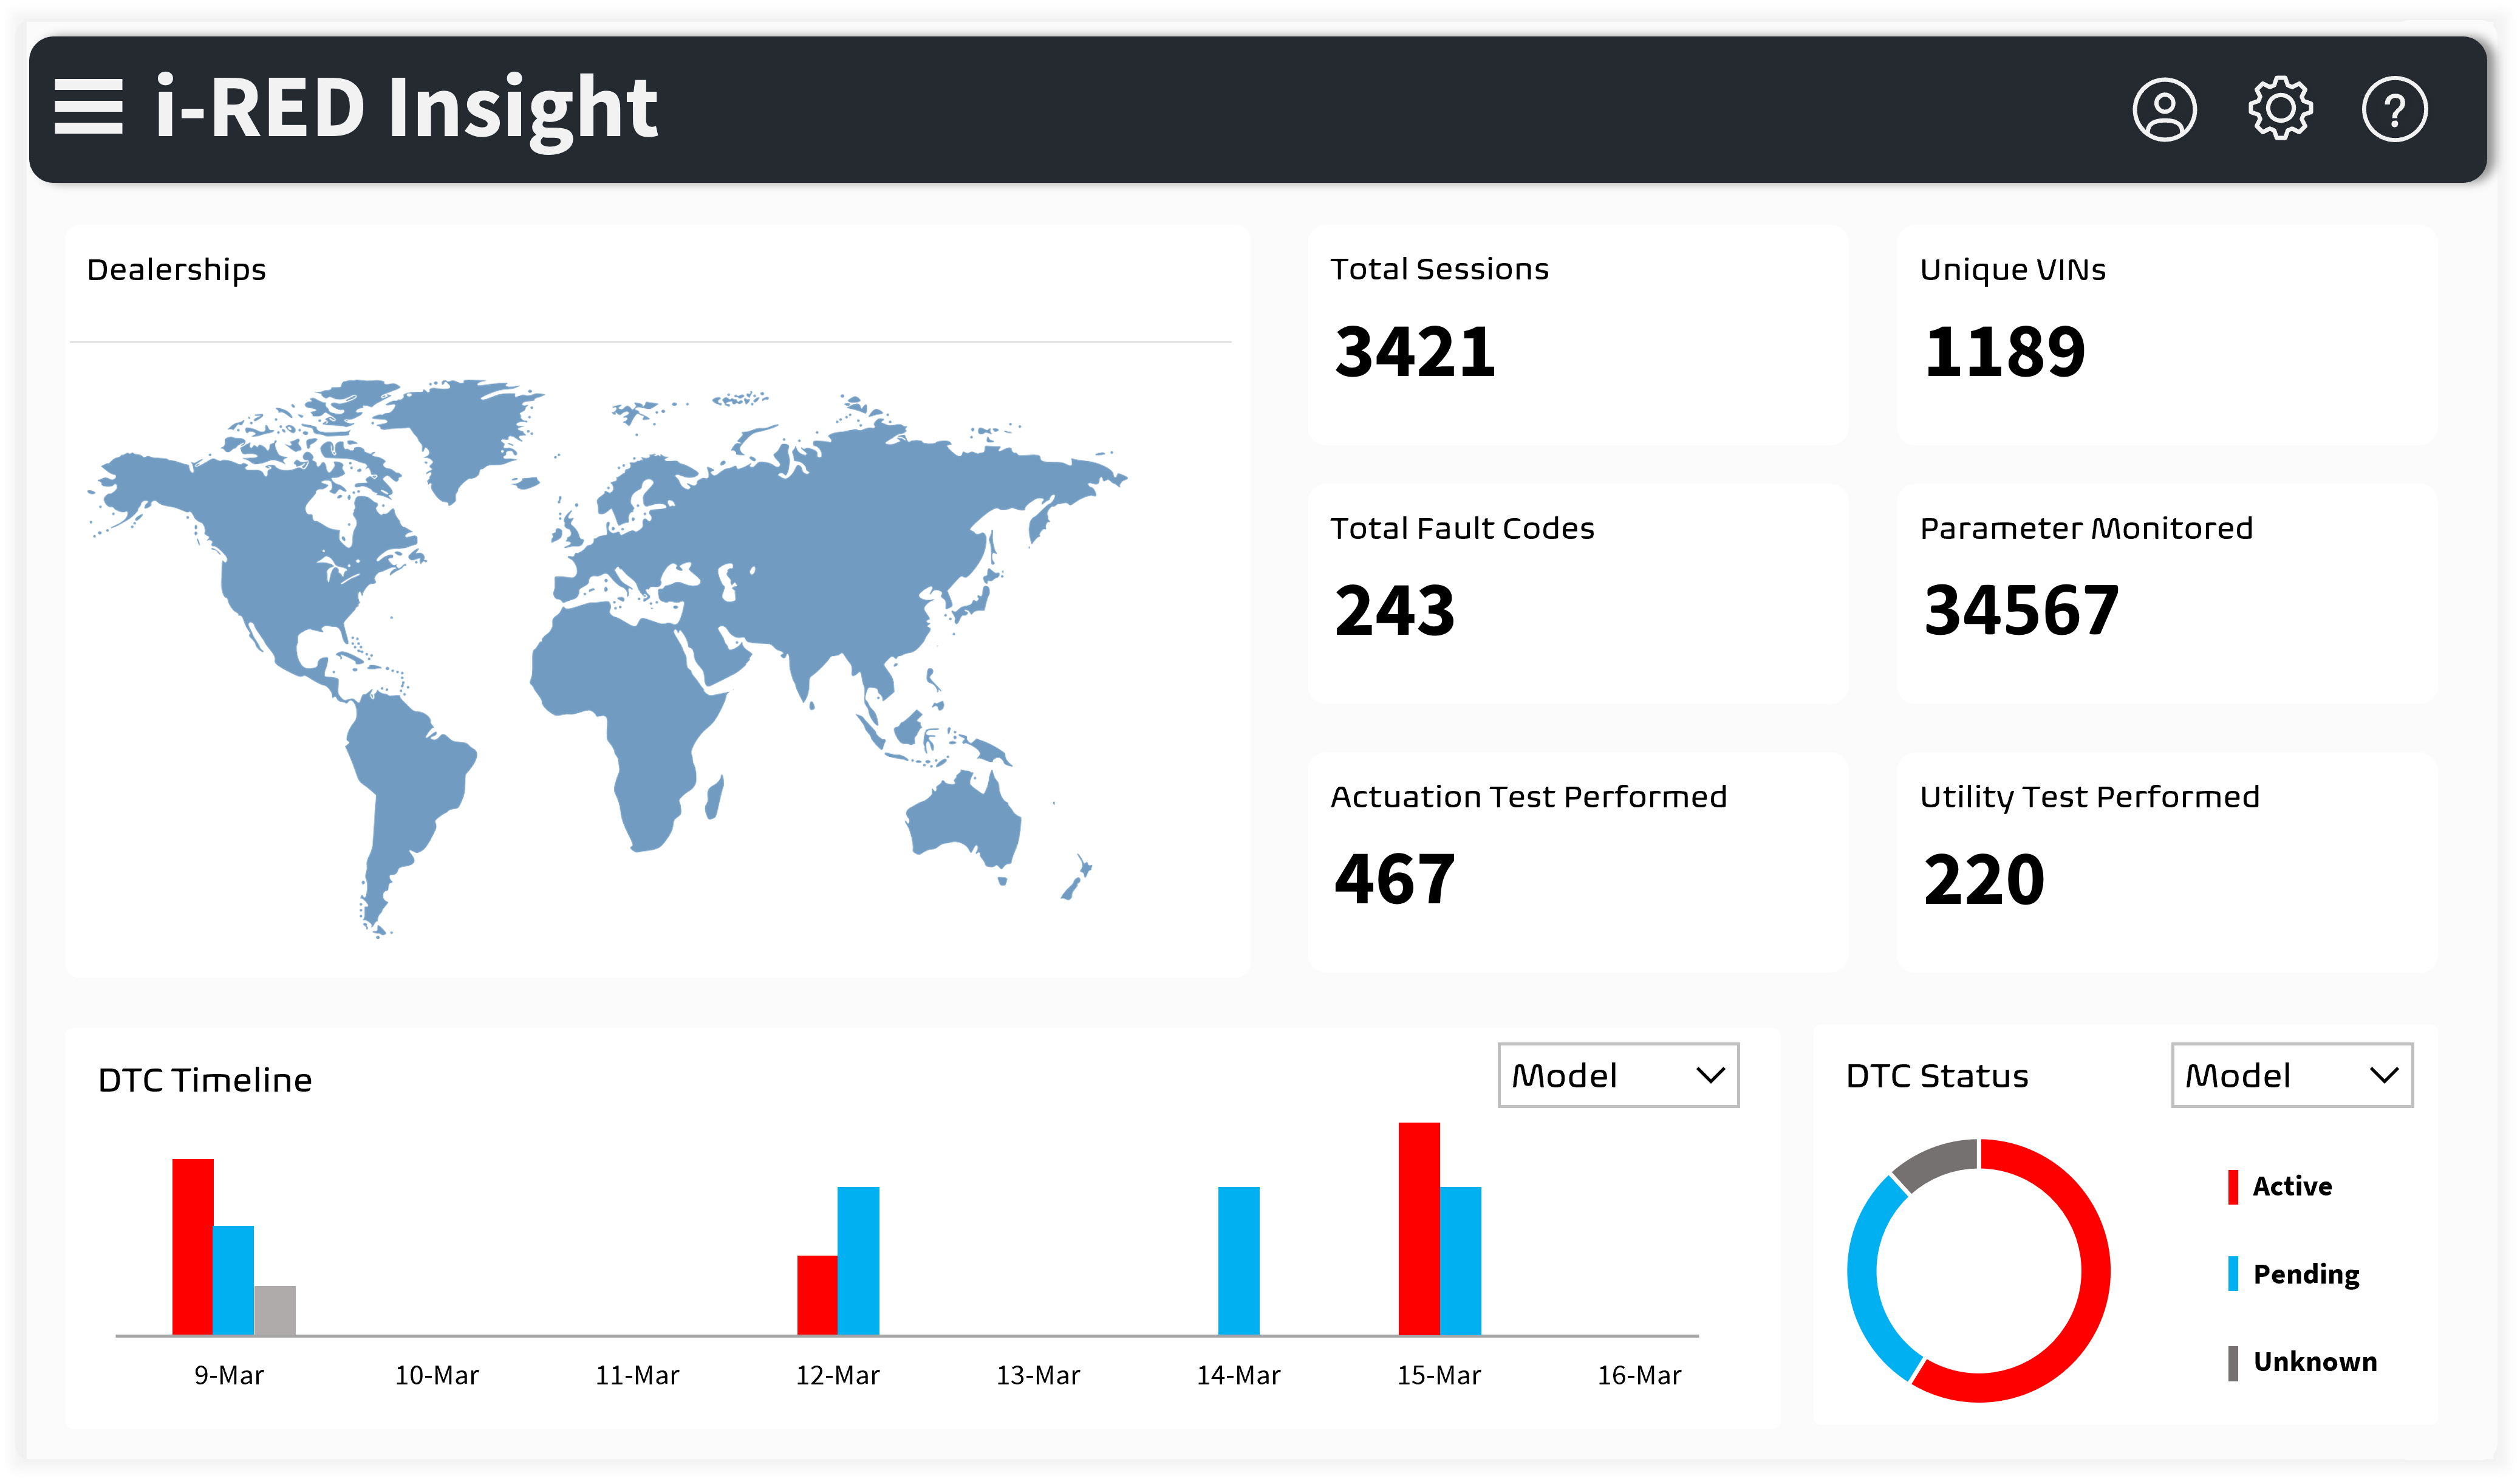Select the Total Sessions card

coord(1577,335)
